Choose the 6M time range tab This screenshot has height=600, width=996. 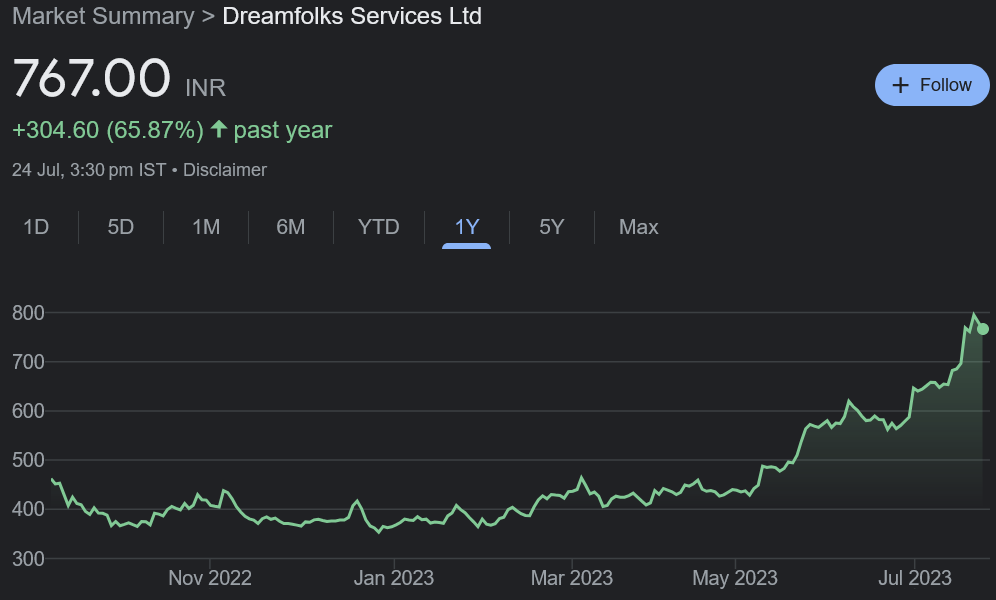coord(291,227)
